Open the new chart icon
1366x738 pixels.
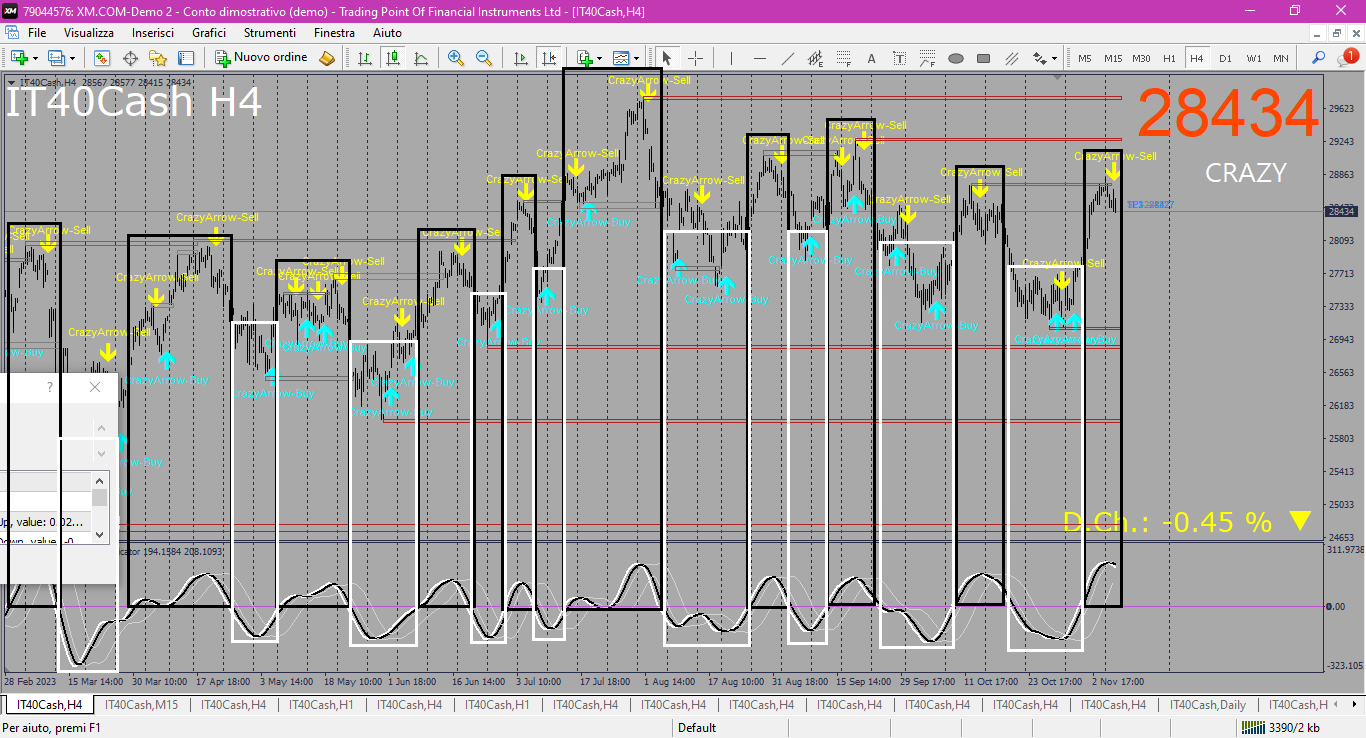[x=18, y=58]
